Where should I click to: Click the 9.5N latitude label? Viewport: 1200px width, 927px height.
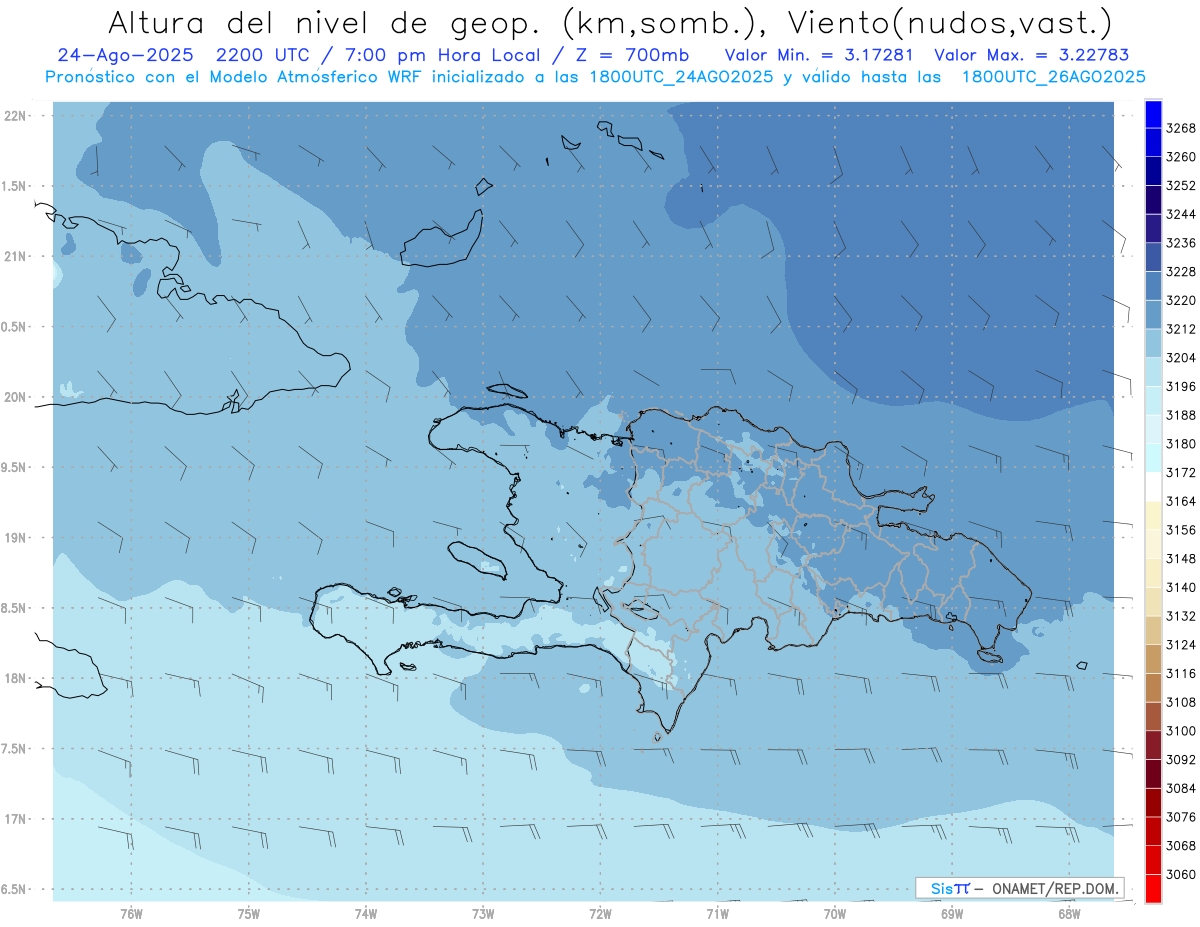(14, 468)
